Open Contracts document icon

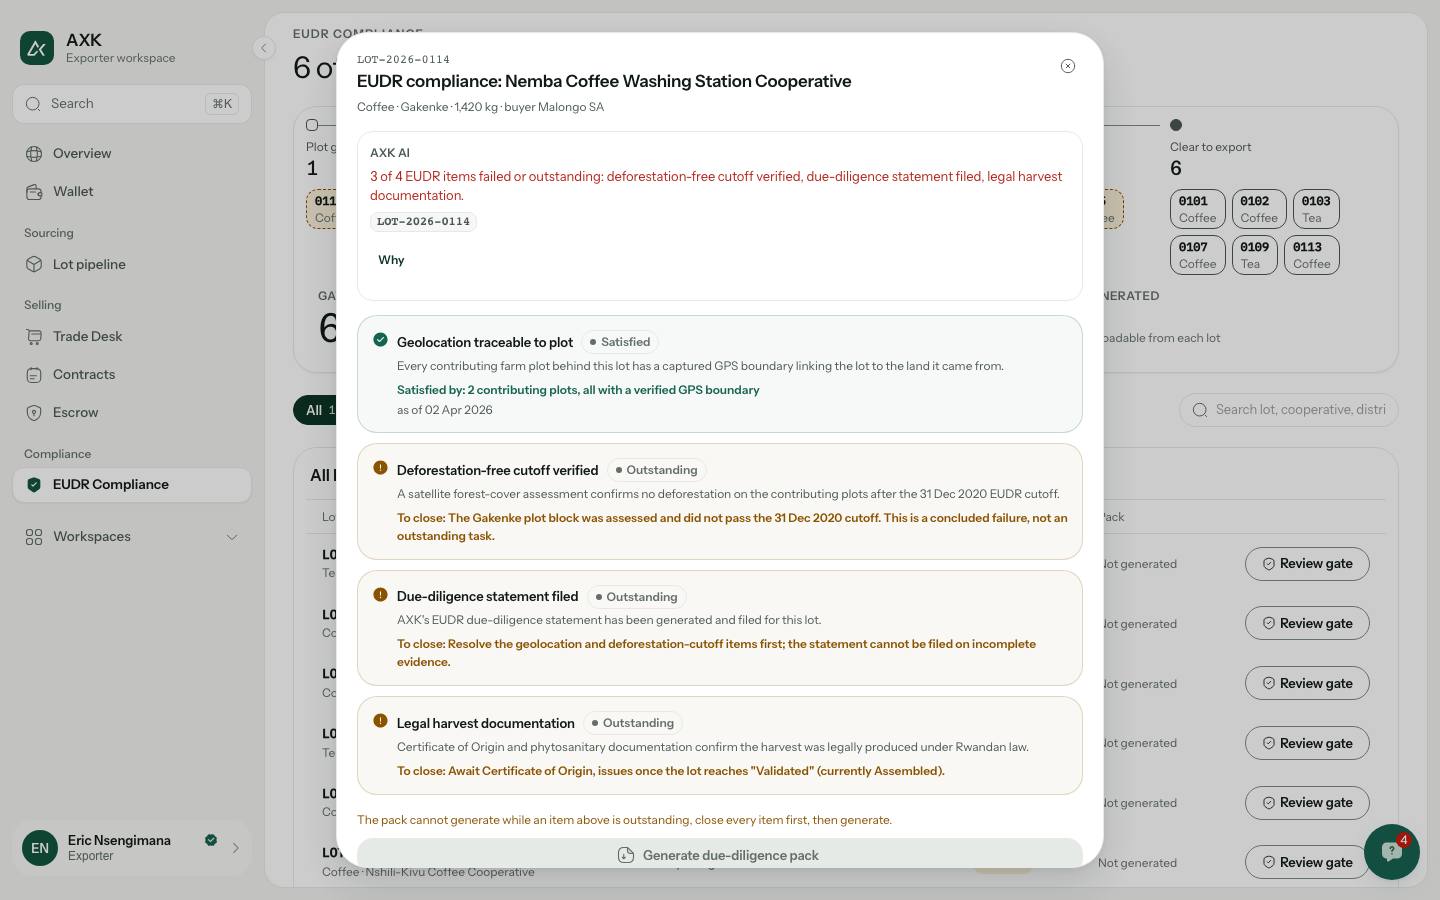click(34, 375)
